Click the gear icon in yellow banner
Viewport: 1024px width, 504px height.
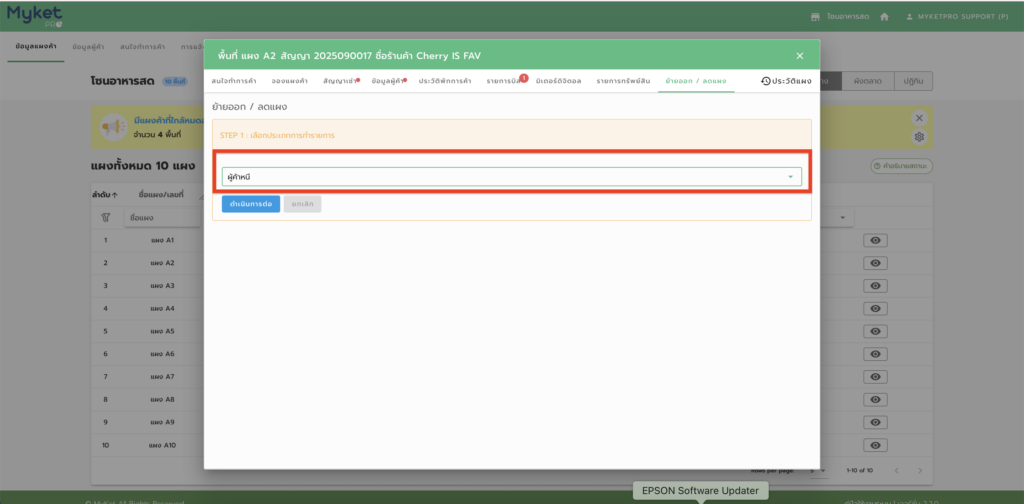919,137
